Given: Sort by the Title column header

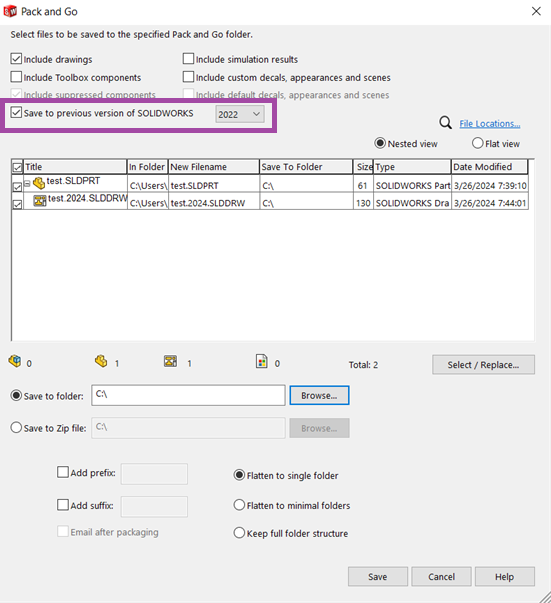Looking at the screenshot, I should [x=75, y=167].
